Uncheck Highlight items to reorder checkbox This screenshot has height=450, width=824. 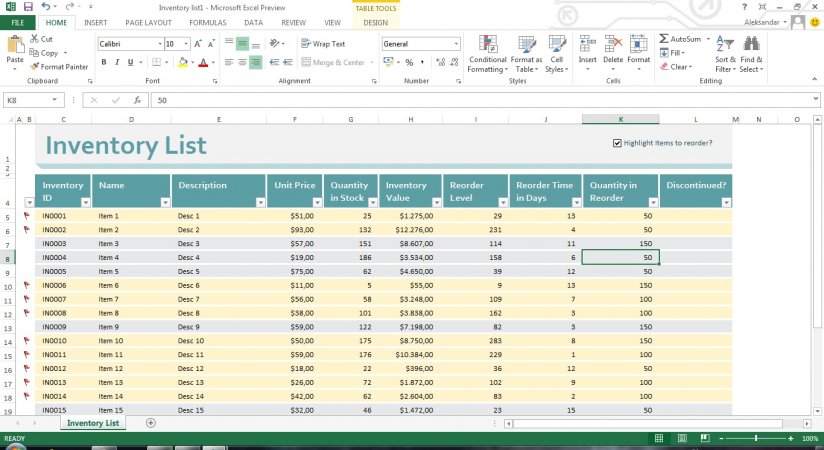tap(617, 143)
